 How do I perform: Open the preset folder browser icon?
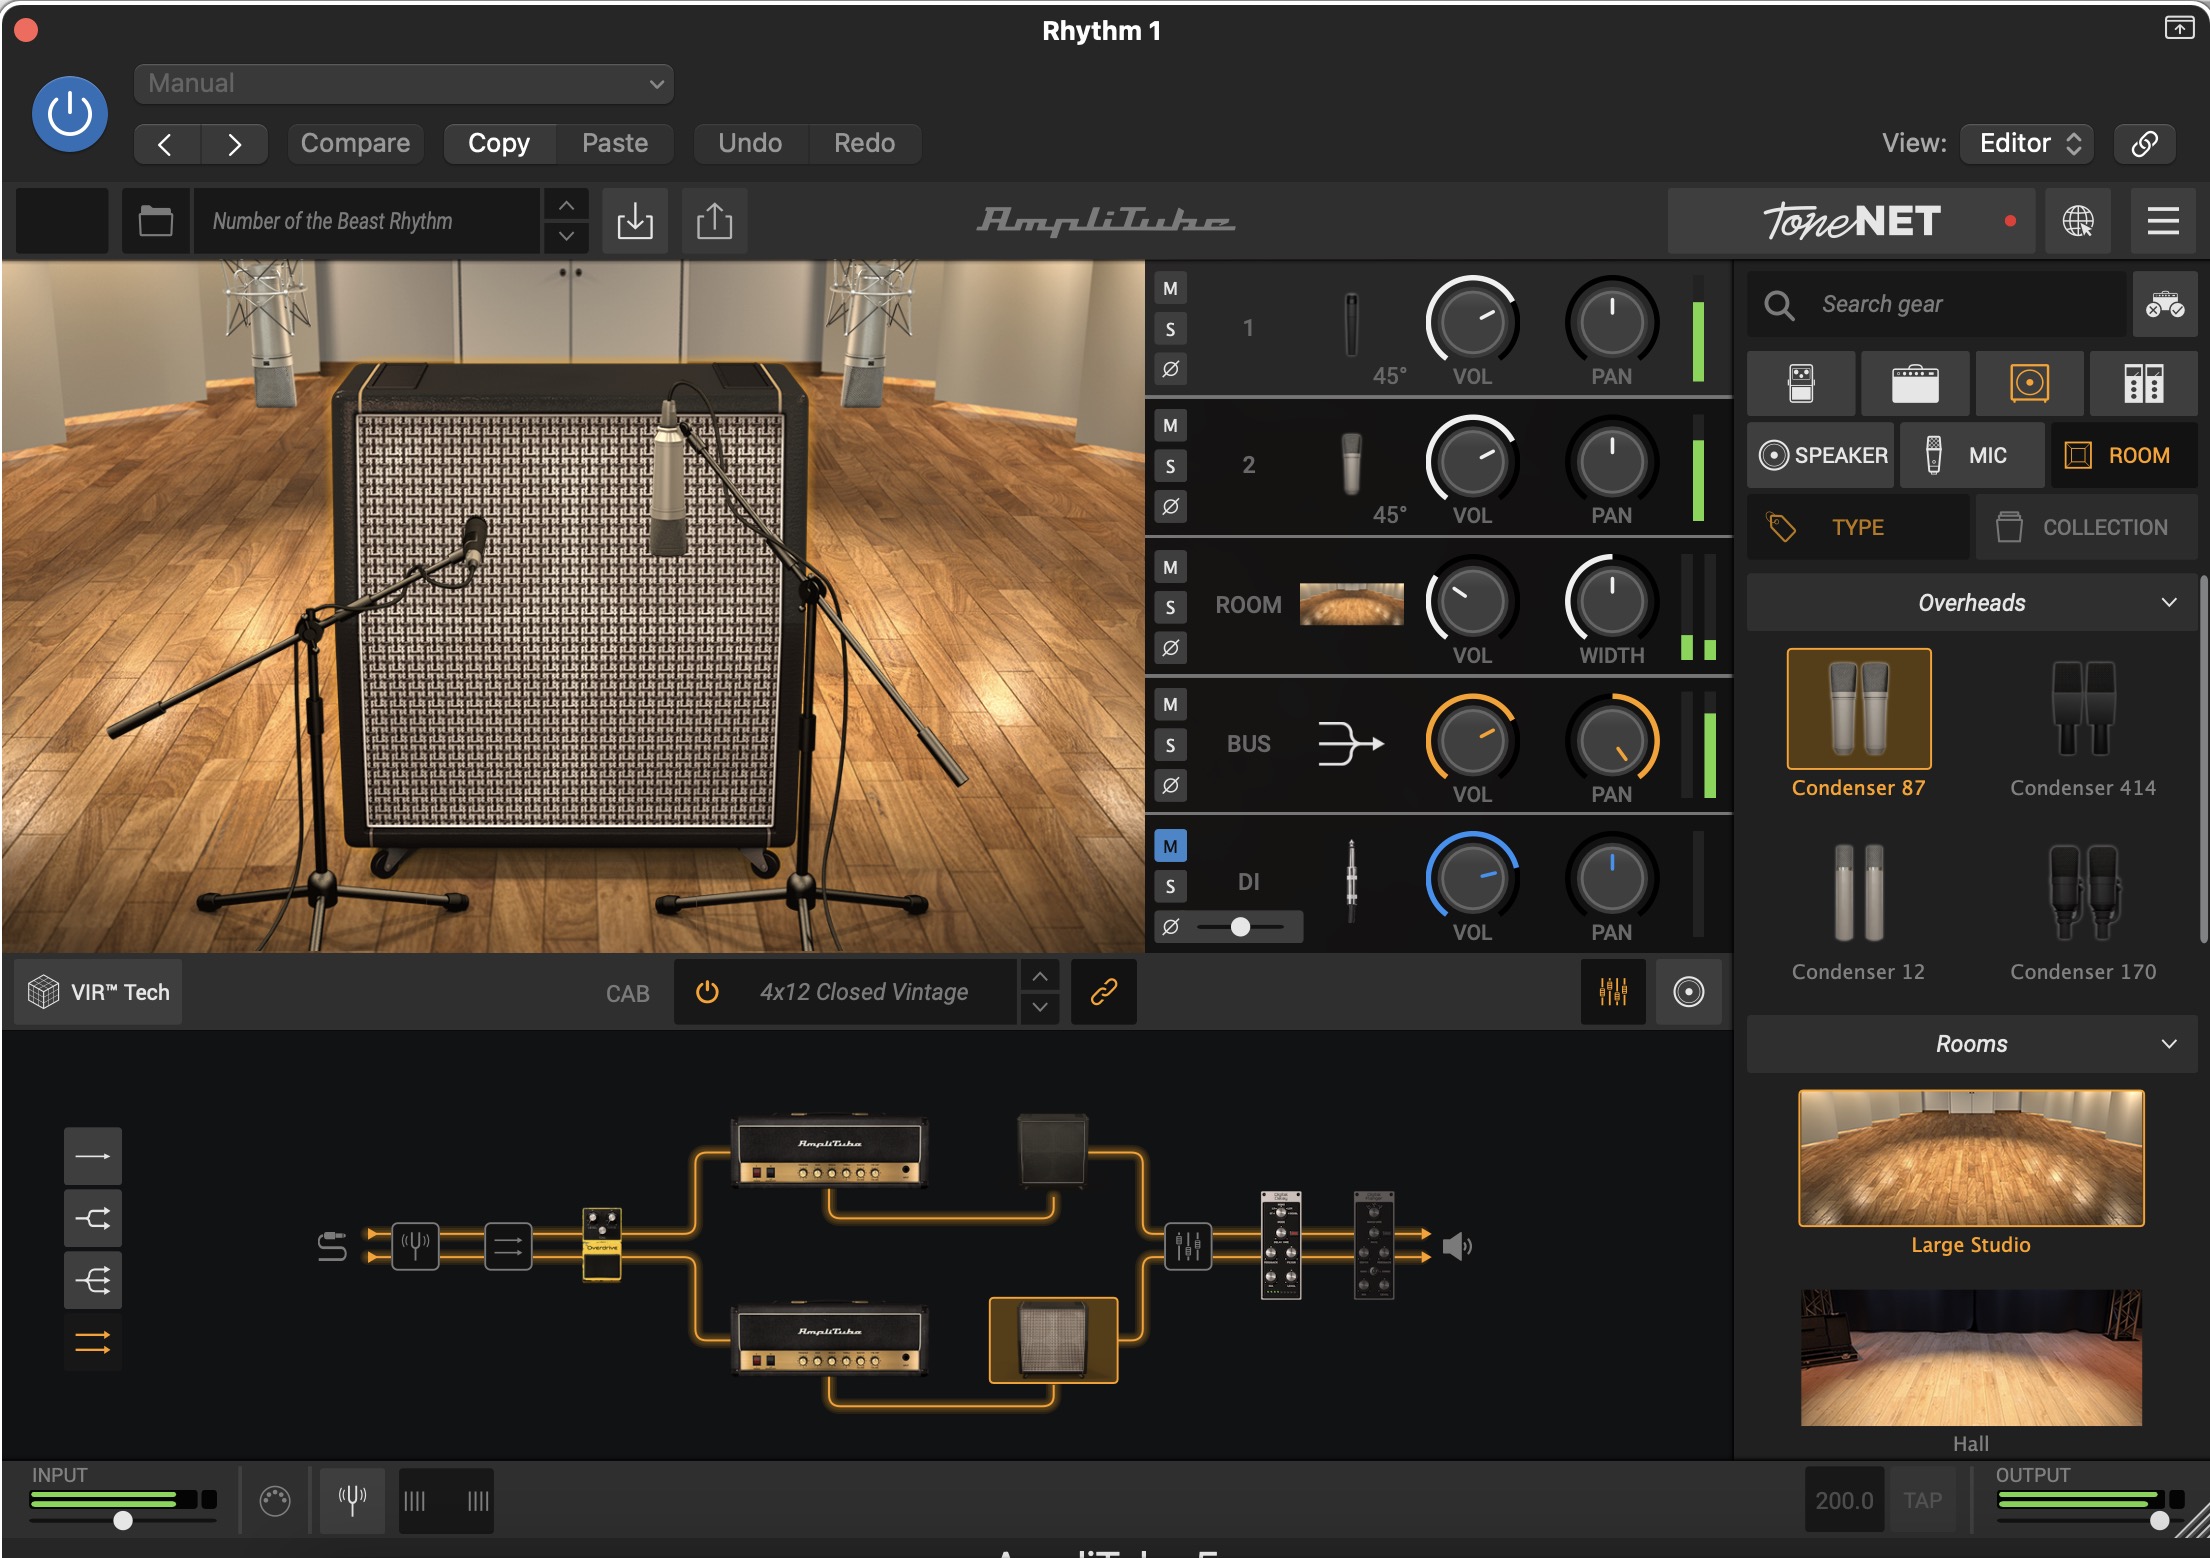pos(155,220)
